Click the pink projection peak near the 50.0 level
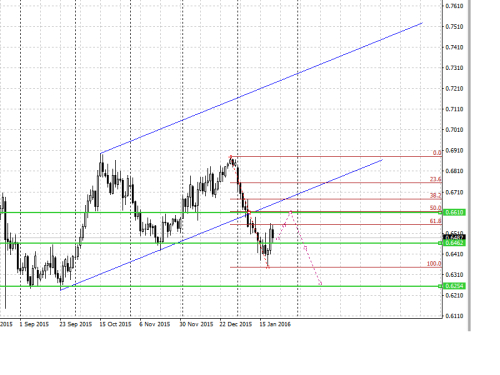500x375 pixels. pos(291,211)
